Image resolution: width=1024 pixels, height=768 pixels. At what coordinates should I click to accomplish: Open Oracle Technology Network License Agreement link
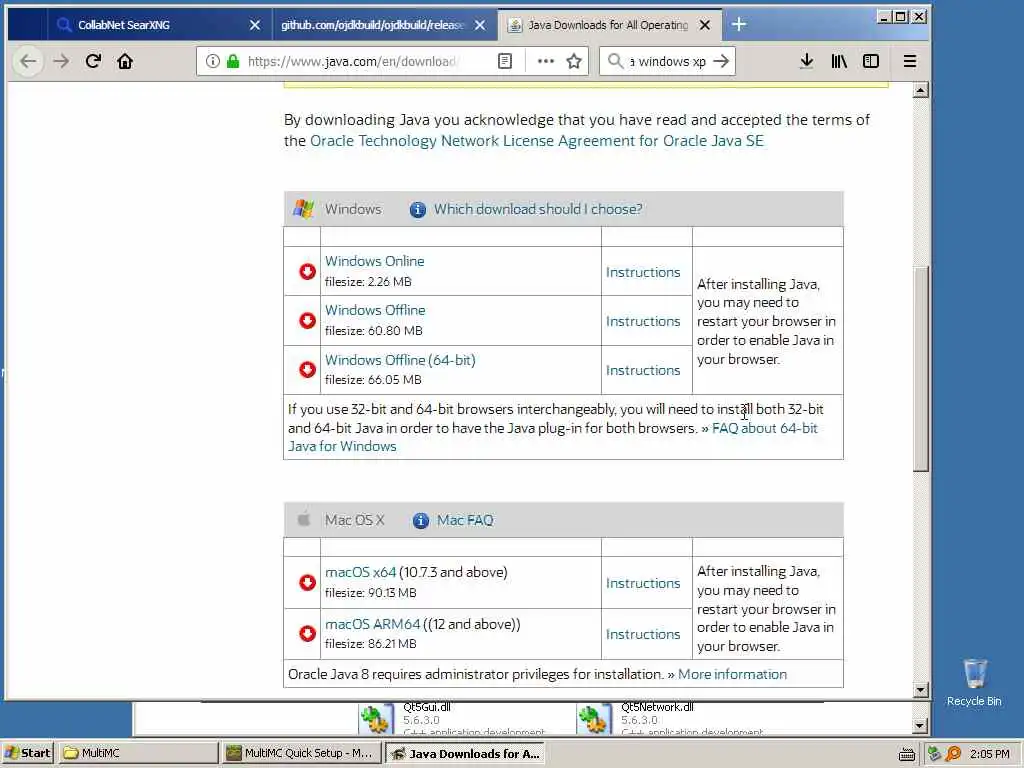coord(537,141)
